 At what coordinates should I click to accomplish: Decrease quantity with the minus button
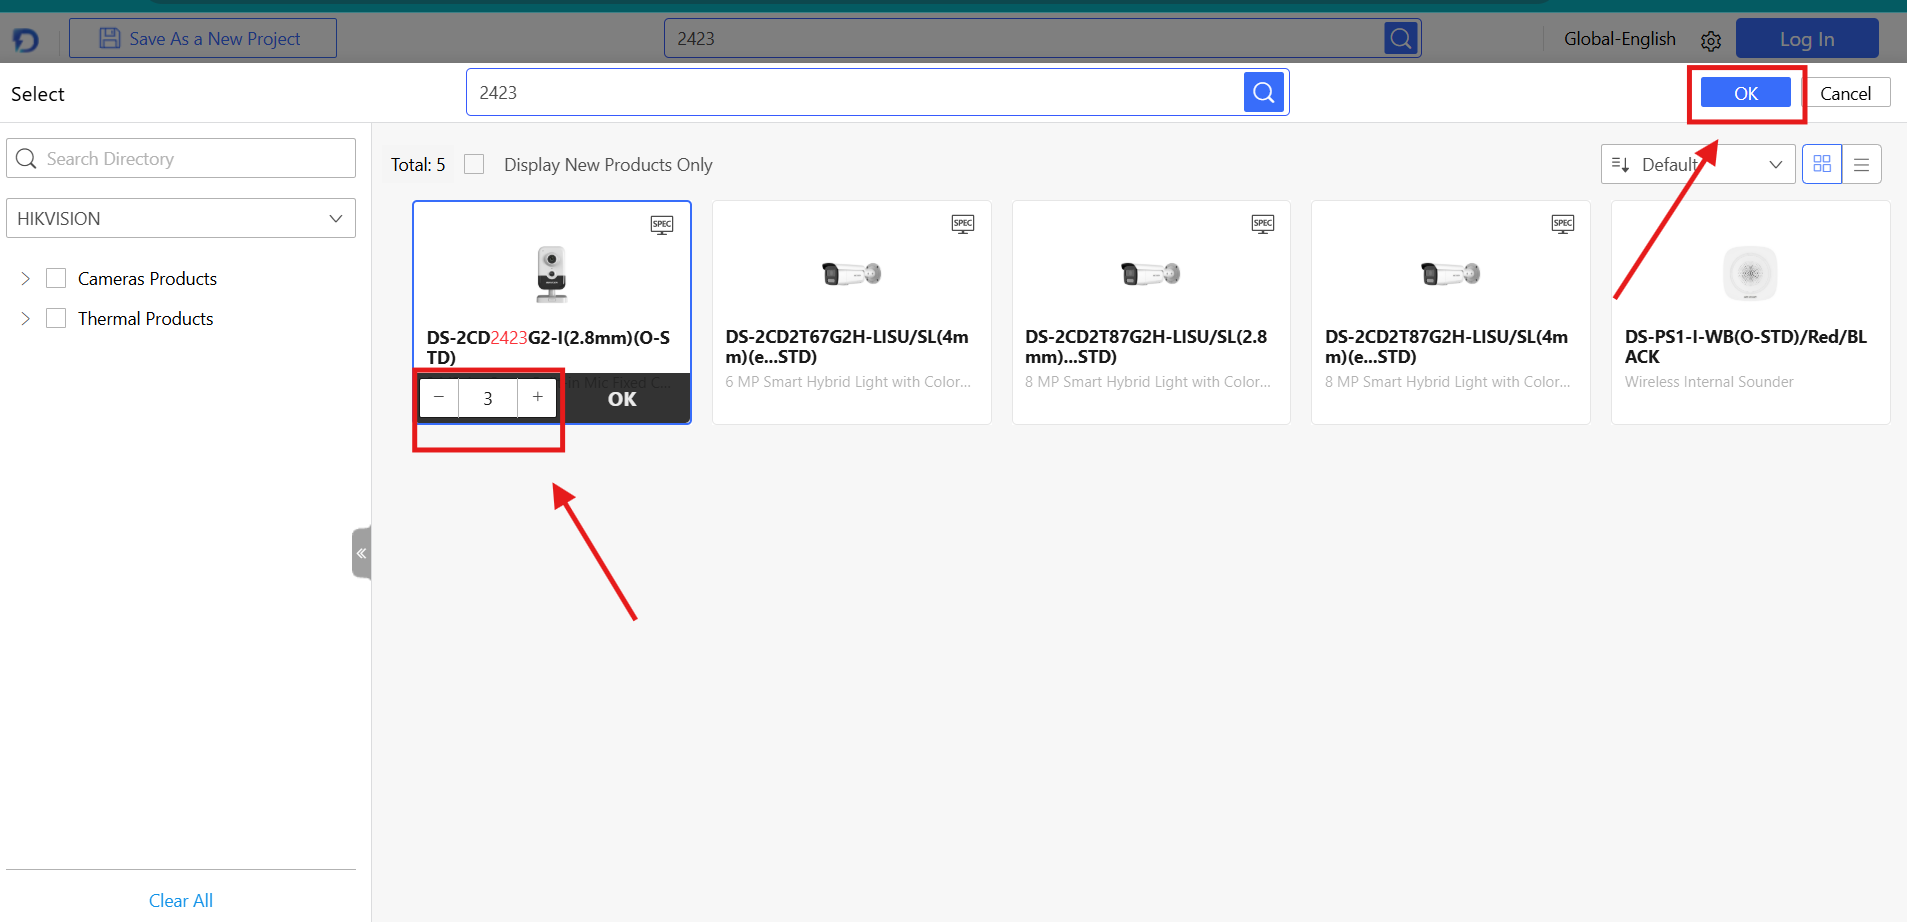439,398
